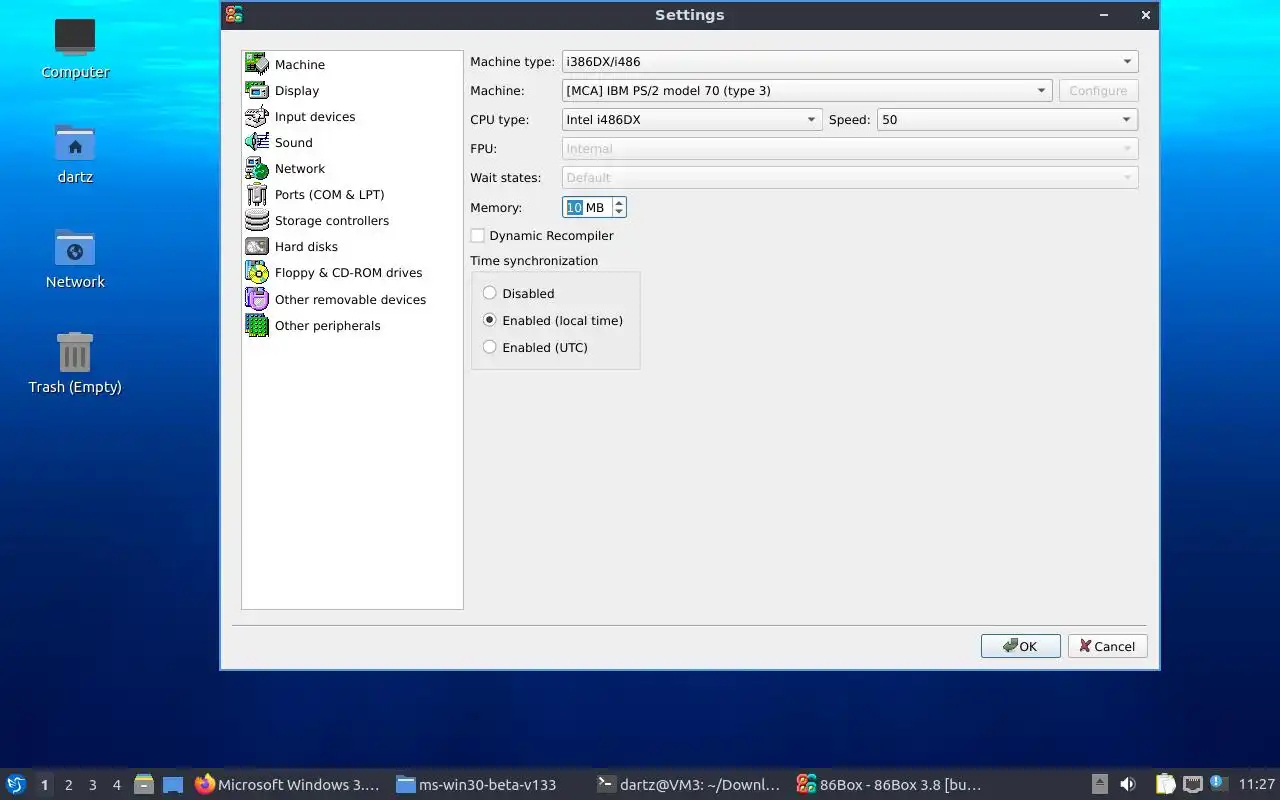Open Other removable devices icon
This screenshot has height=800, width=1280.
click(x=257, y=299)
